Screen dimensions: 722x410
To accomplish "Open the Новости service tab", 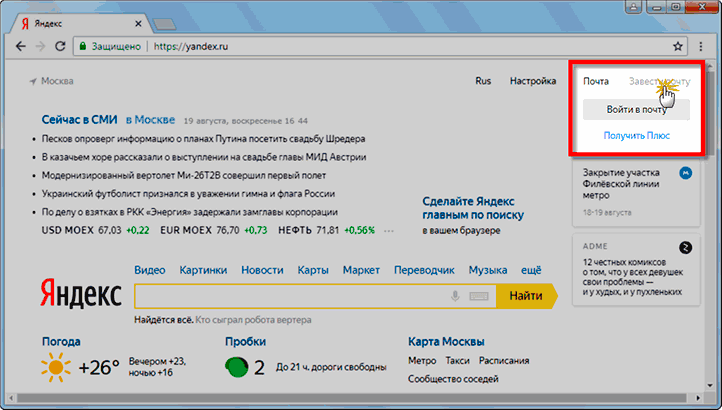I will [x=262, y=270].
